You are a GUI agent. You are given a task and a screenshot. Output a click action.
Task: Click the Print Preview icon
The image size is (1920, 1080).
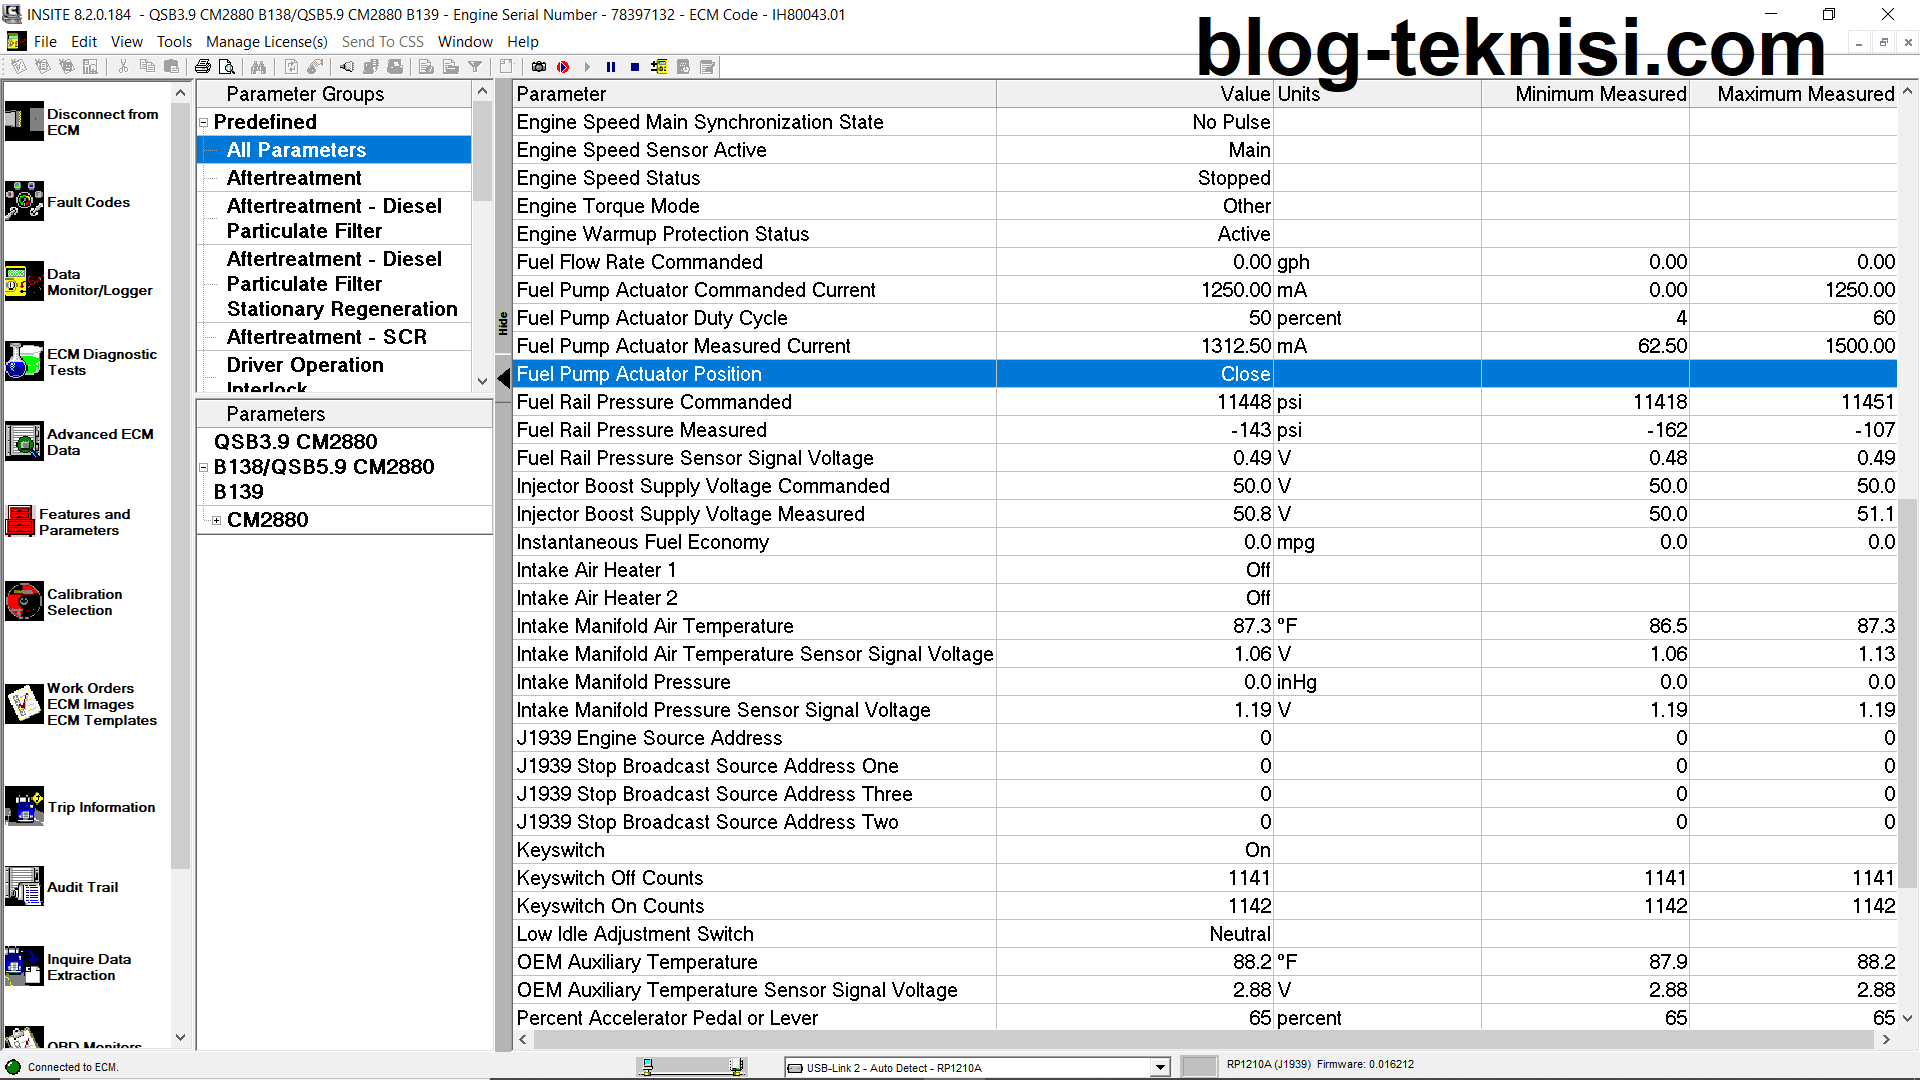pos(227,67)
